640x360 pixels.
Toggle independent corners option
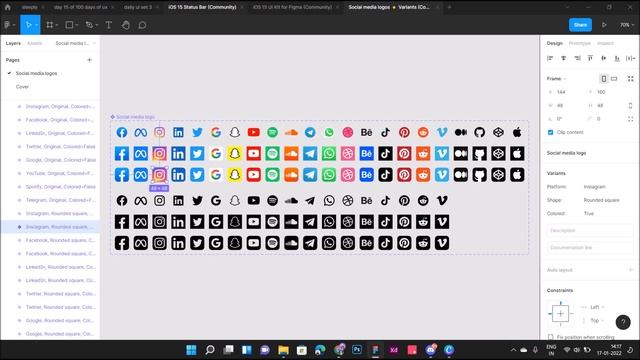pyautogui.click(x=631, y=119)
